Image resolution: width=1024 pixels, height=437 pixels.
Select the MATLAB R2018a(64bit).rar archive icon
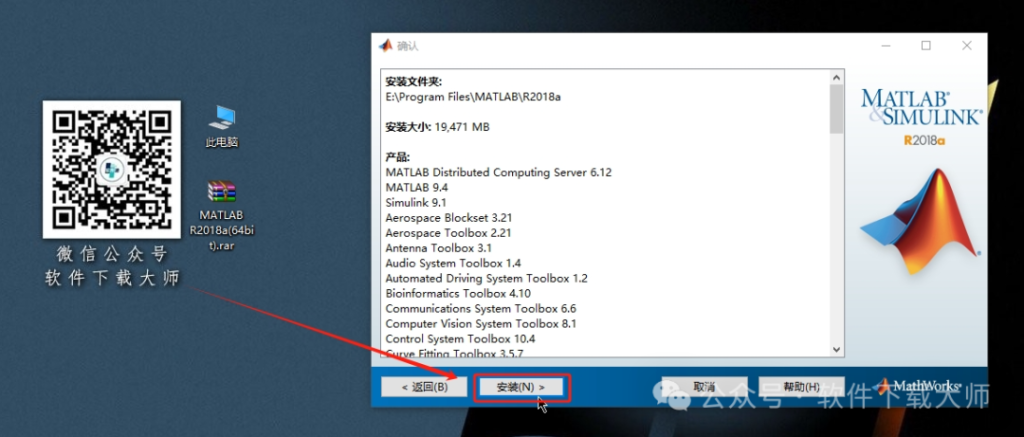[221, 216]
